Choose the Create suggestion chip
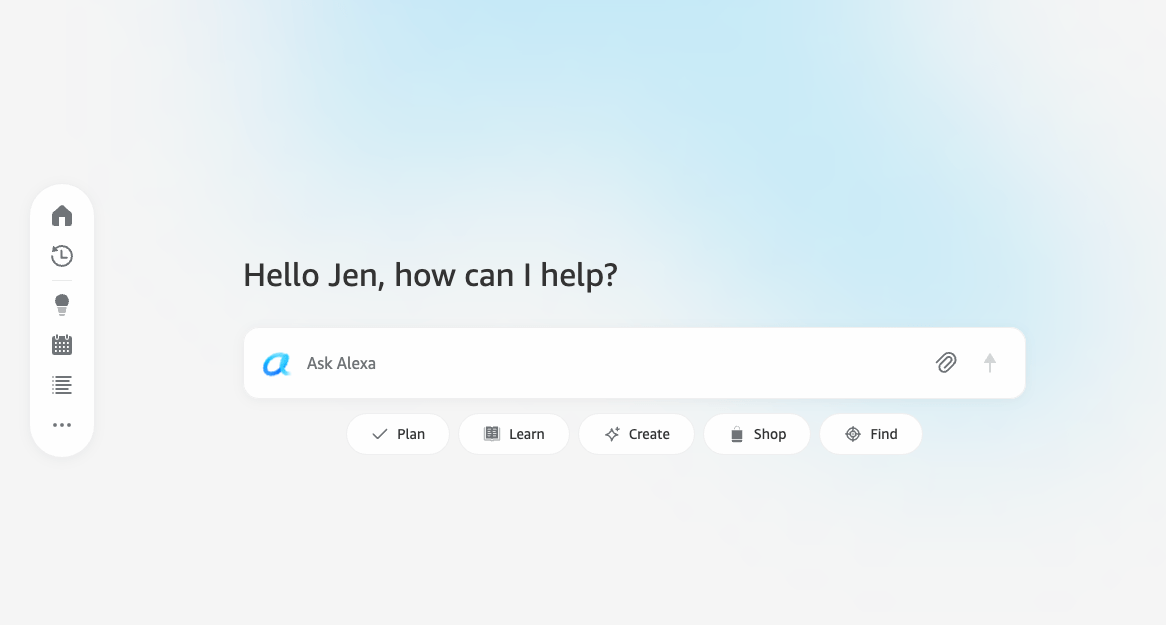 (636, 433)
